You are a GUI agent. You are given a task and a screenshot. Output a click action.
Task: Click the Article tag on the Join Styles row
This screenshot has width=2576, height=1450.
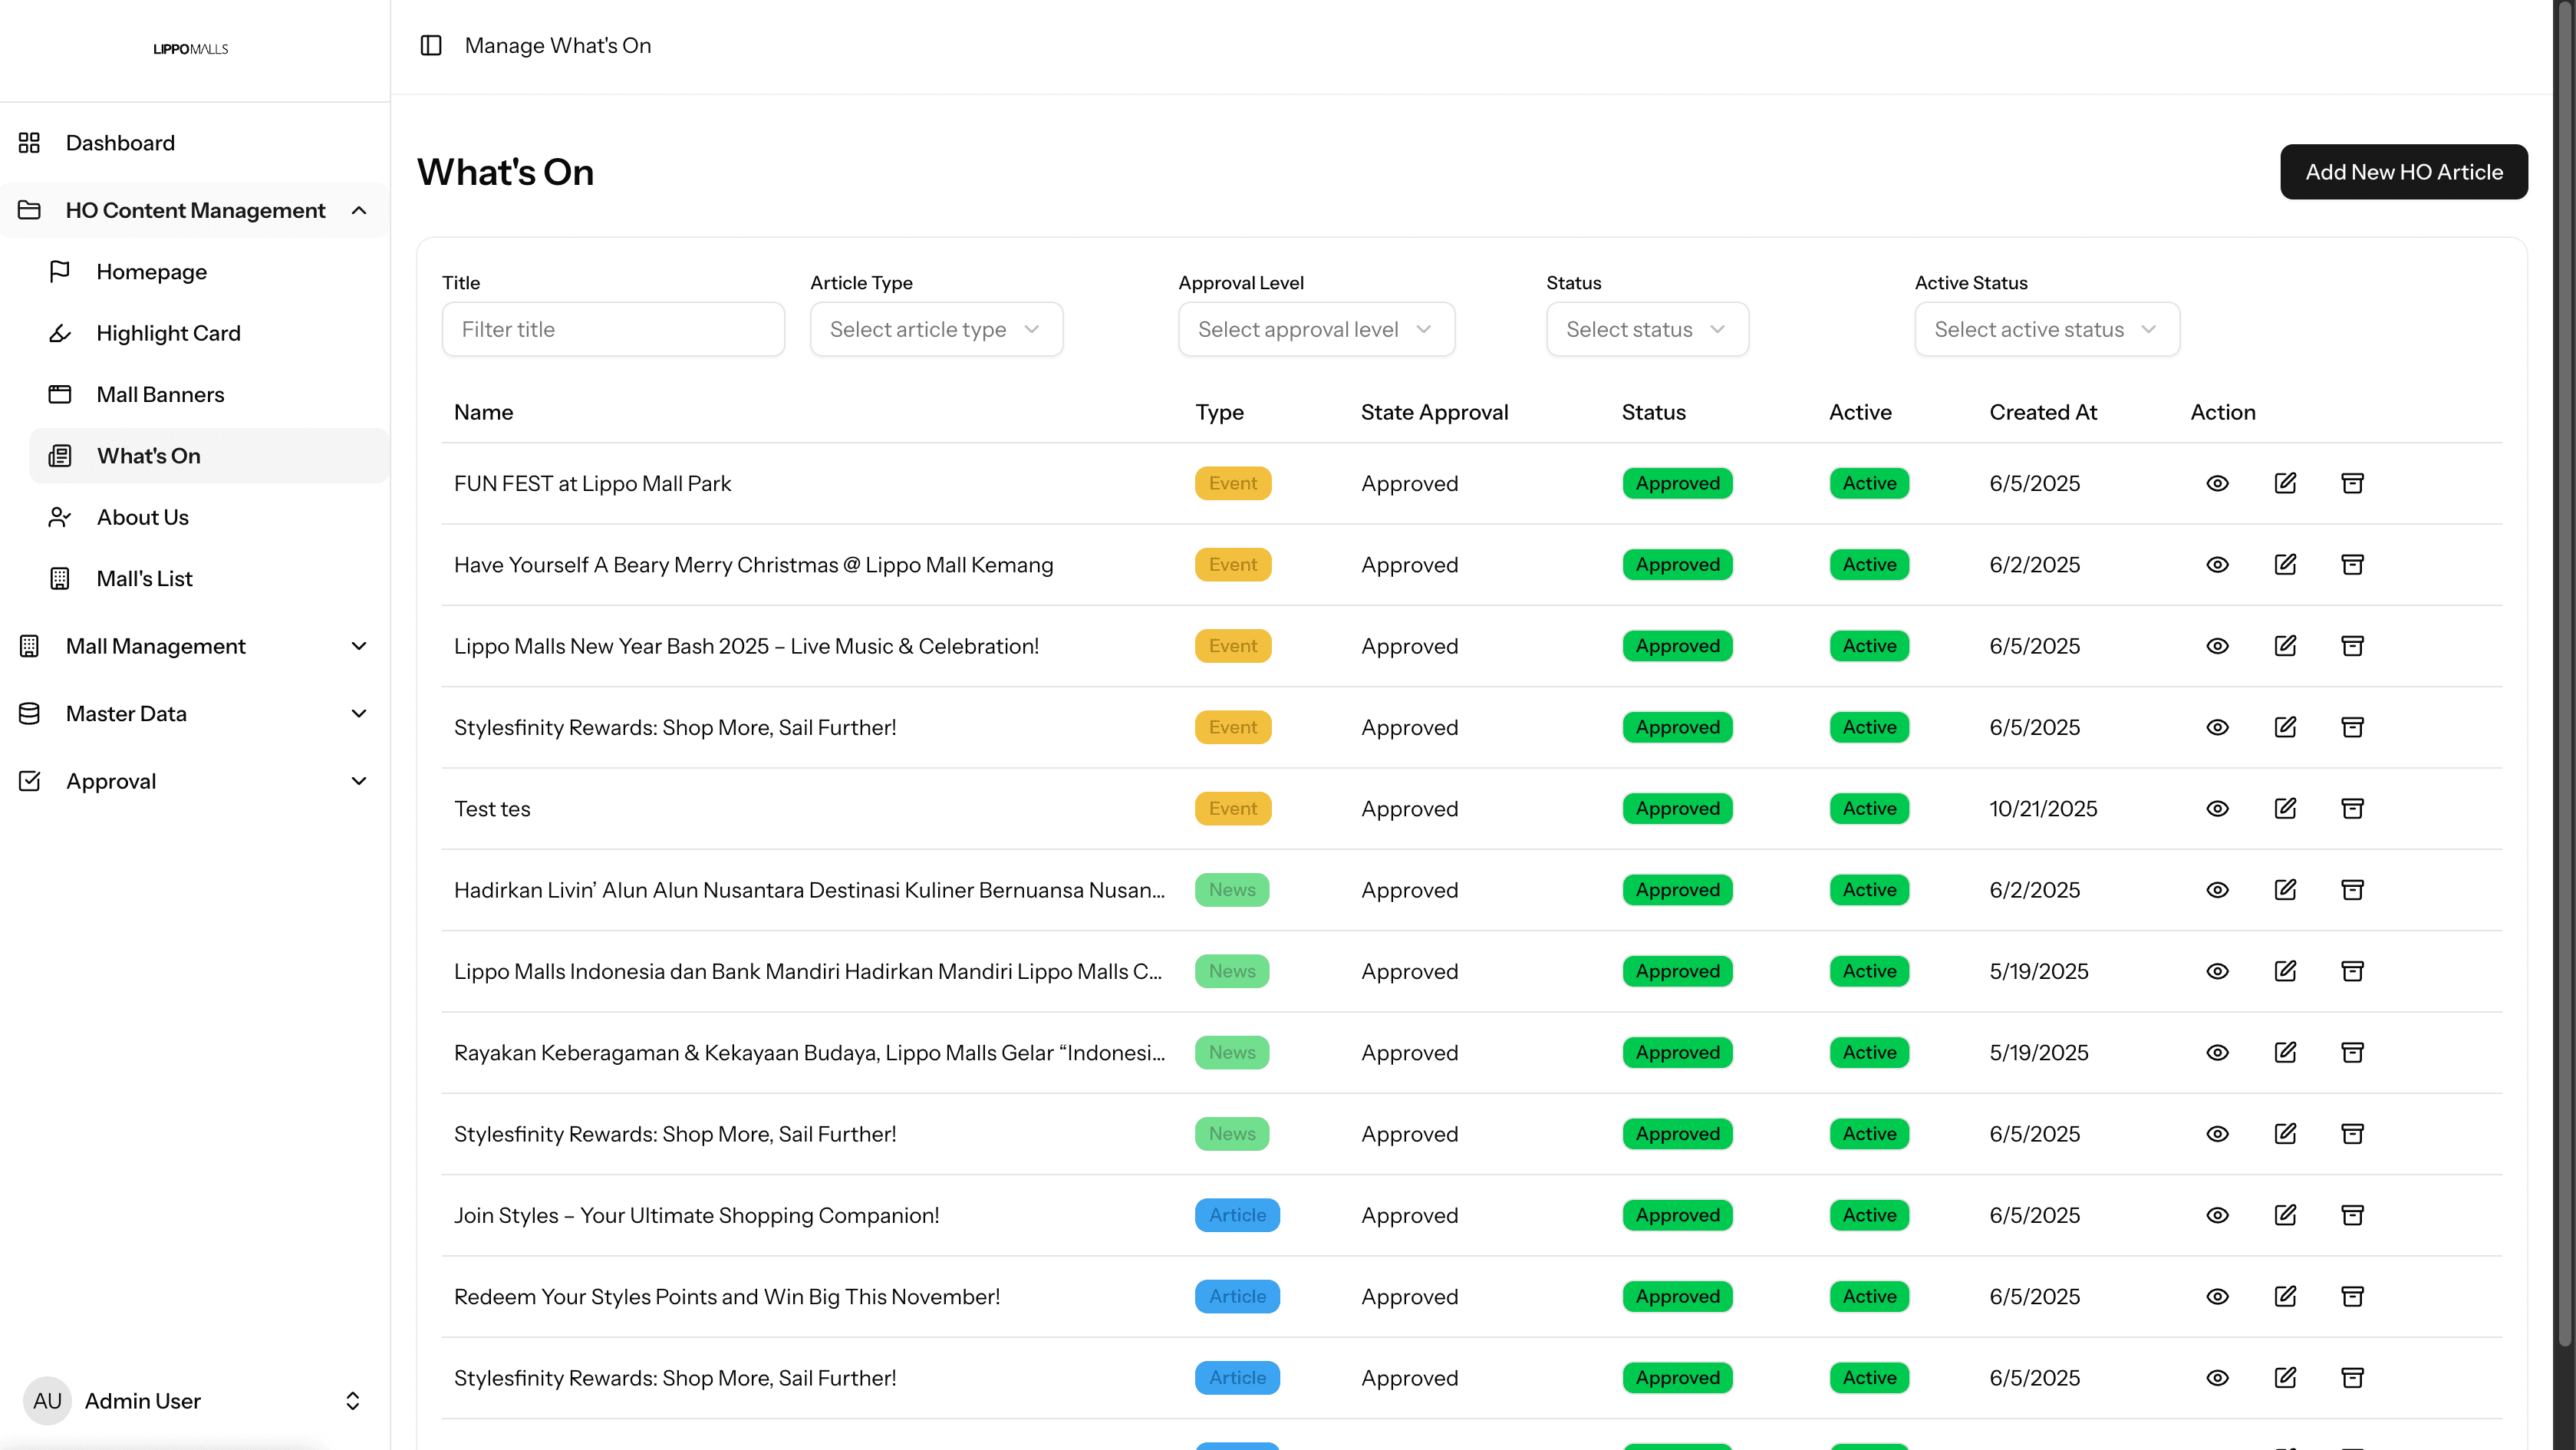pos(1237,1215)
